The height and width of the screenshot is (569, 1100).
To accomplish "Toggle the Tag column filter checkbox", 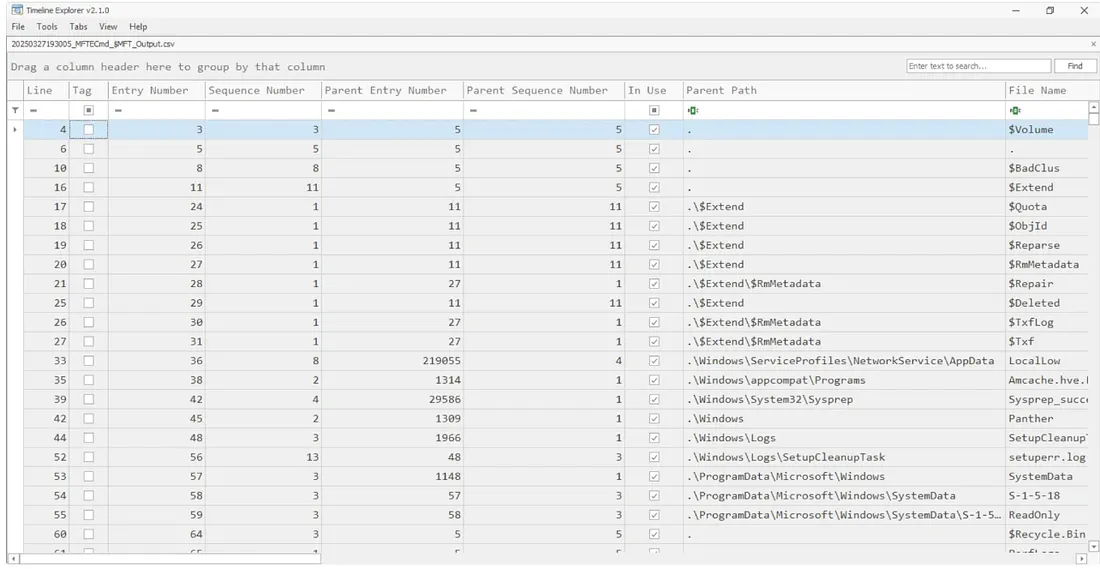I will pyautogui.click(x=89, y=110).
